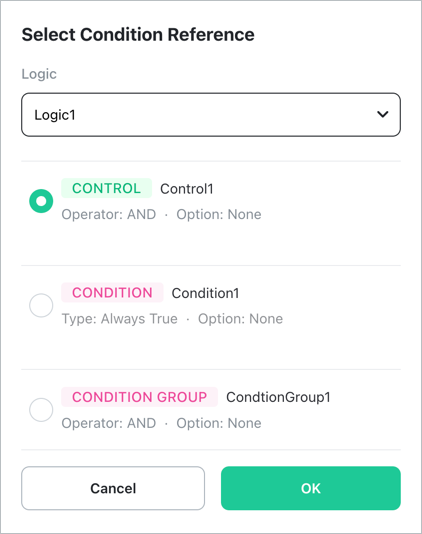The width and height of the screenshot is (422, 534).
Task: Confirm selection with OK button
Action: pyautogui.click(x=311, y=488)
